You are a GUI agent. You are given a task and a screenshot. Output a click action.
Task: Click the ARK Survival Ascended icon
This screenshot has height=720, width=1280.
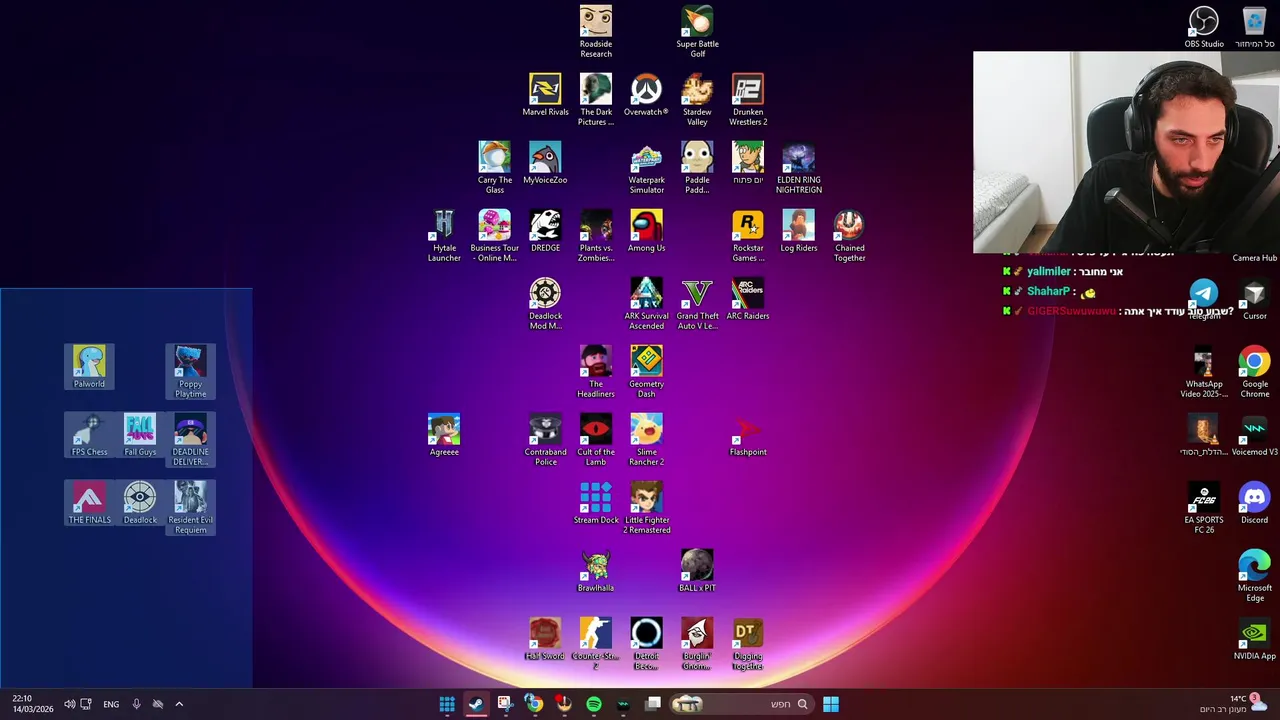click(646, 304)
